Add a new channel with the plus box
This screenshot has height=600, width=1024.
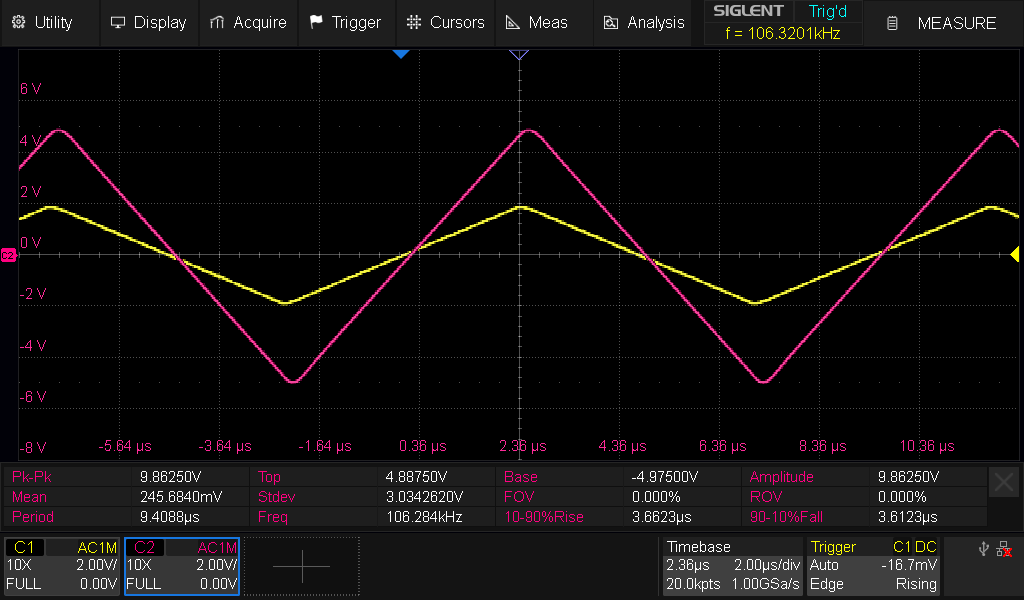[x=302, y=566]
